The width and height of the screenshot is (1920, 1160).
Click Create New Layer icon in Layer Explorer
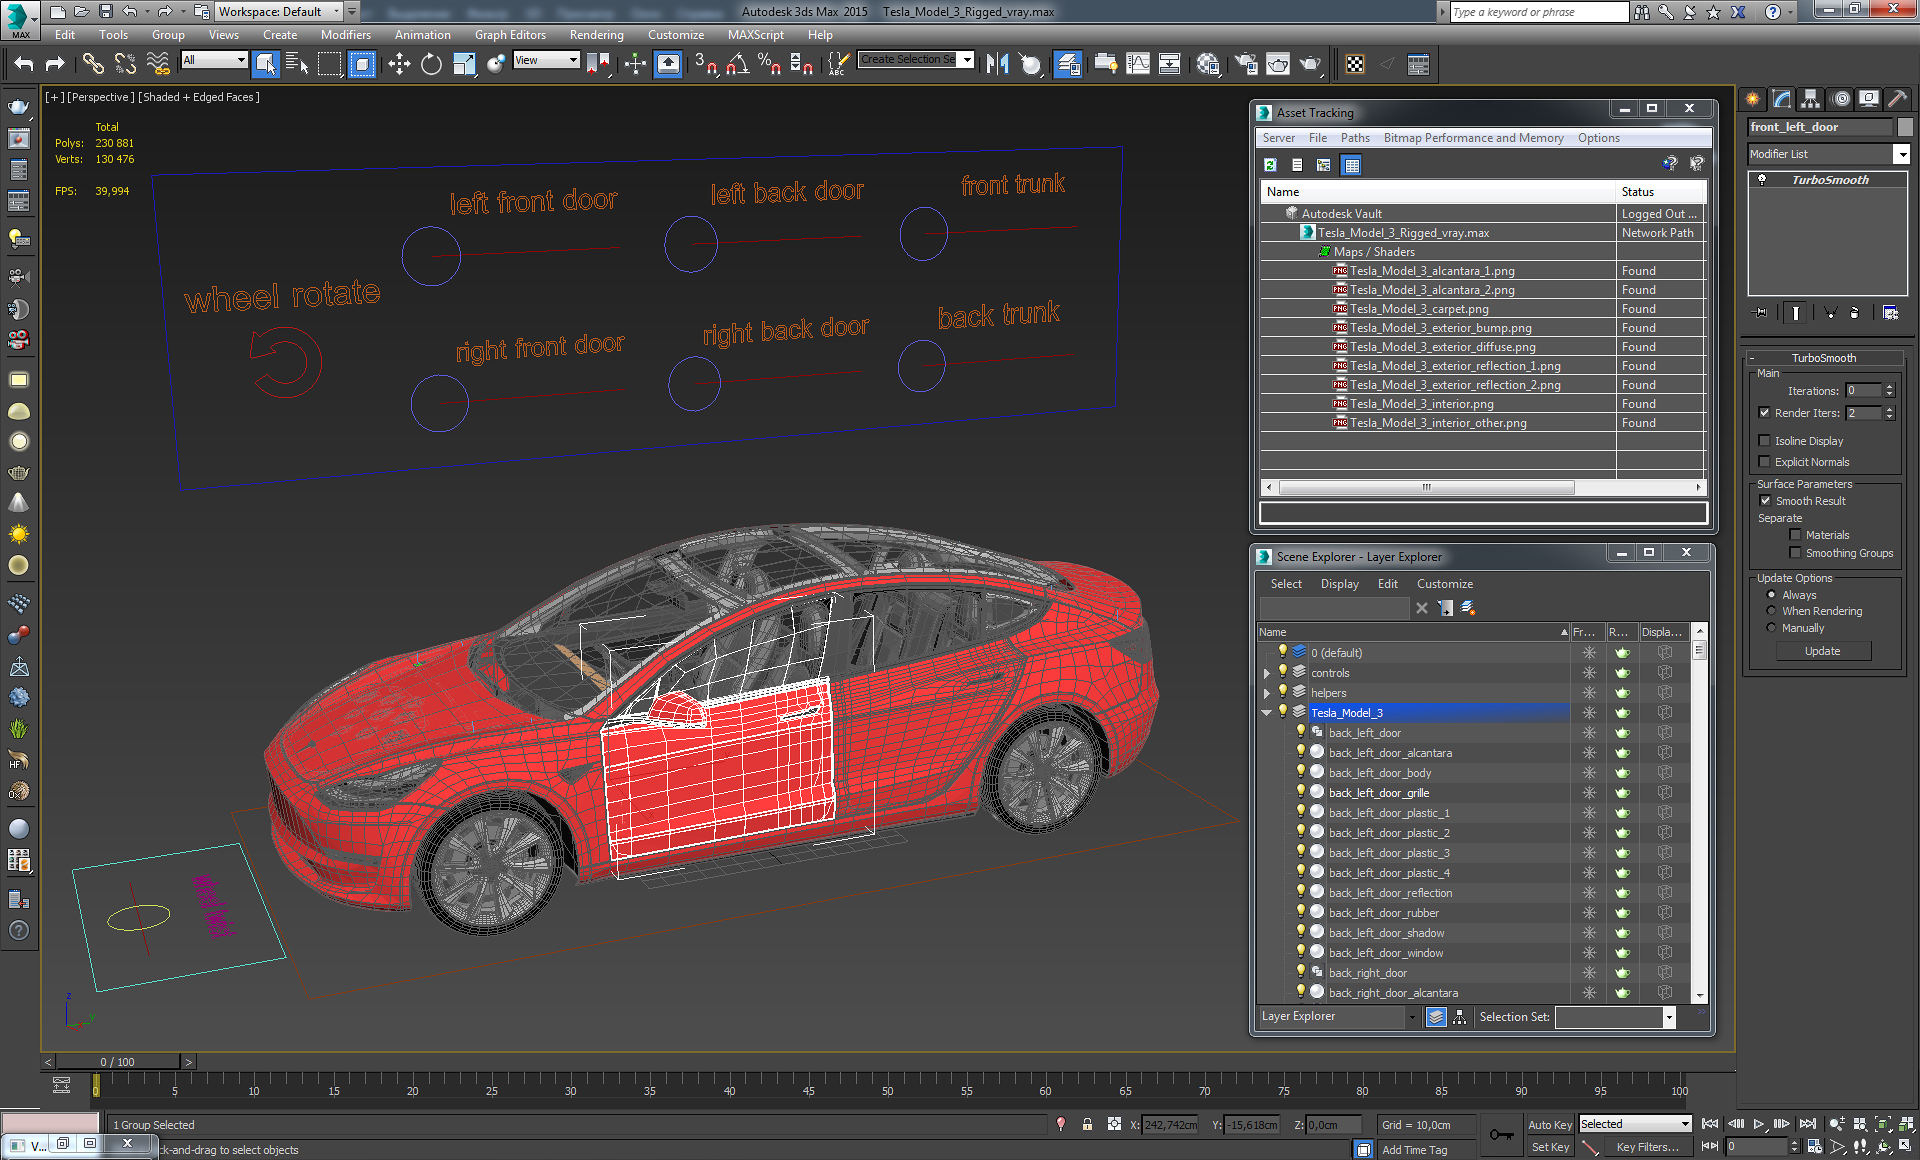tap(1469, 608)
